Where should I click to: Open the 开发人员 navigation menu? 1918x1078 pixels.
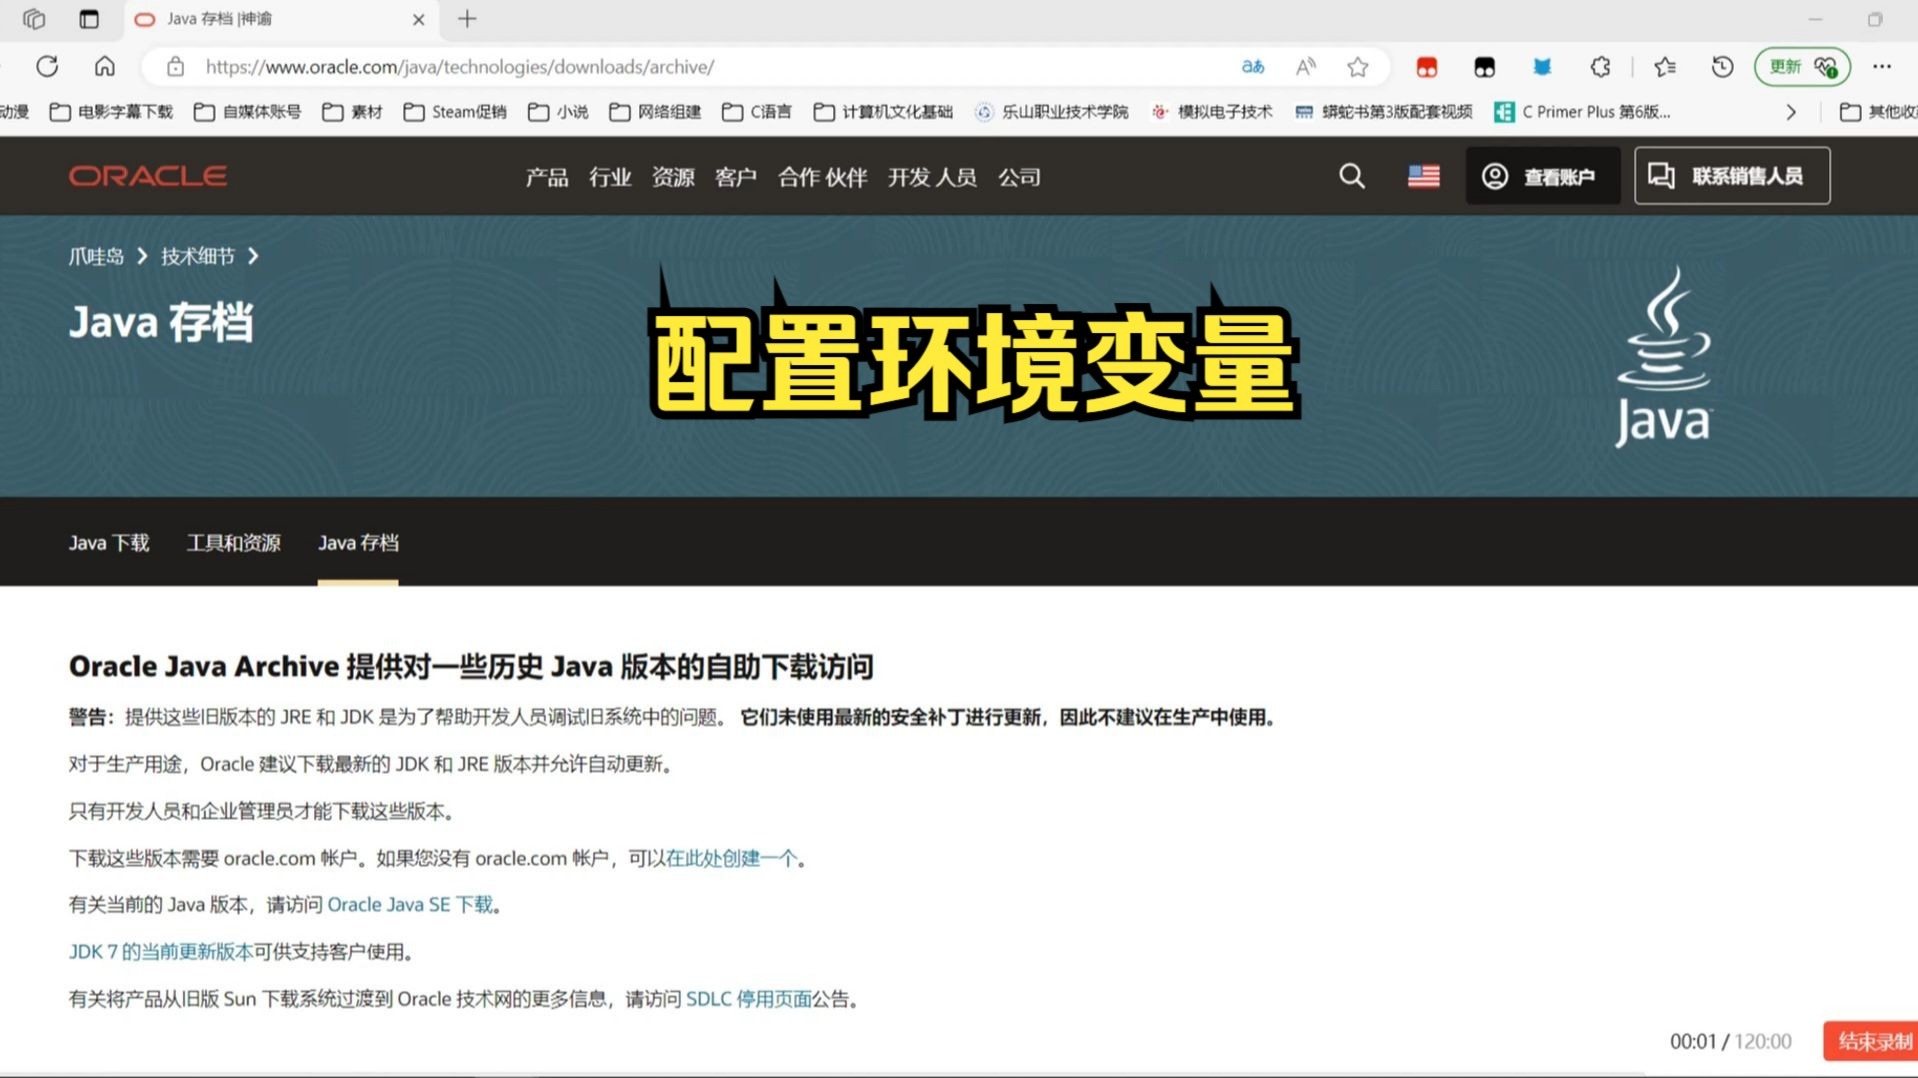(x=931, y=177)
